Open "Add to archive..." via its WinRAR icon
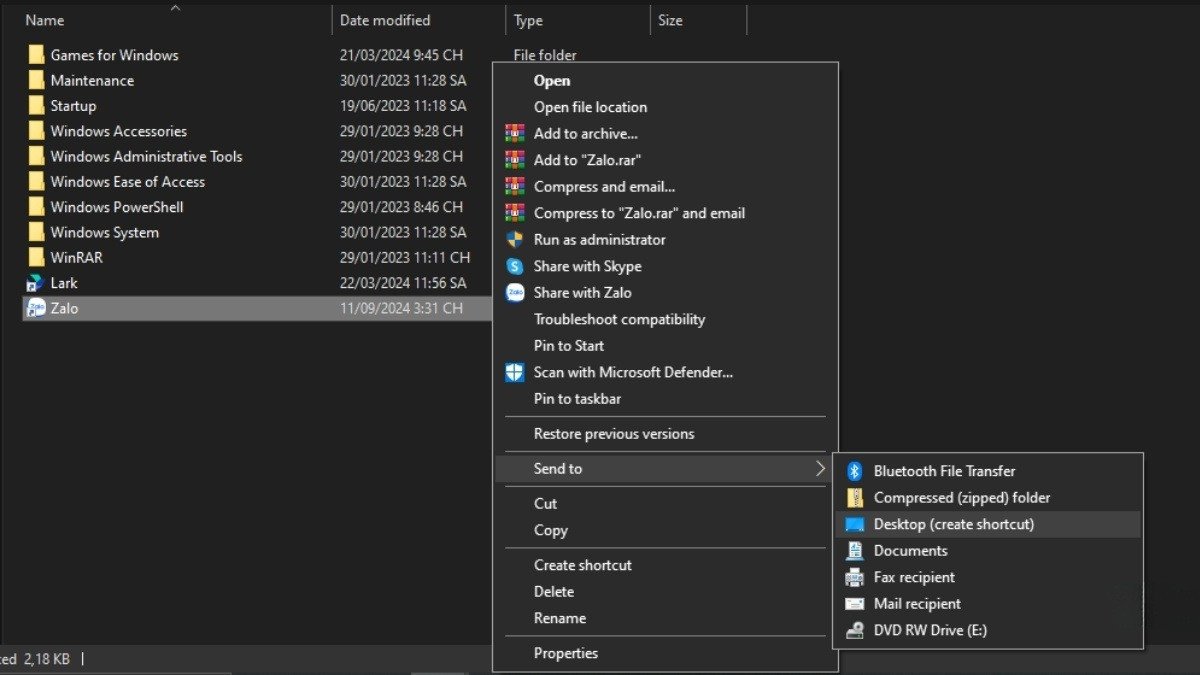Image resolution: width=1200 pixels, height=675 pixels. [x=514, y=133]
